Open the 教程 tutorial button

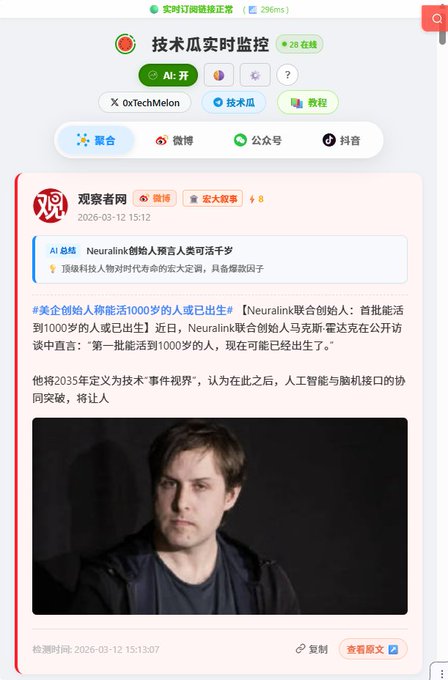(x=308, y=103)
